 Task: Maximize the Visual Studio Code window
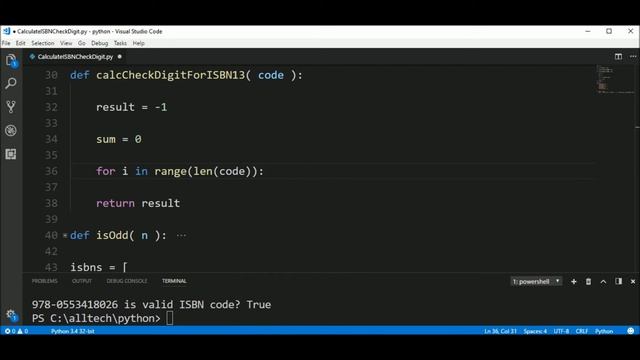click(x=609, y=31)
